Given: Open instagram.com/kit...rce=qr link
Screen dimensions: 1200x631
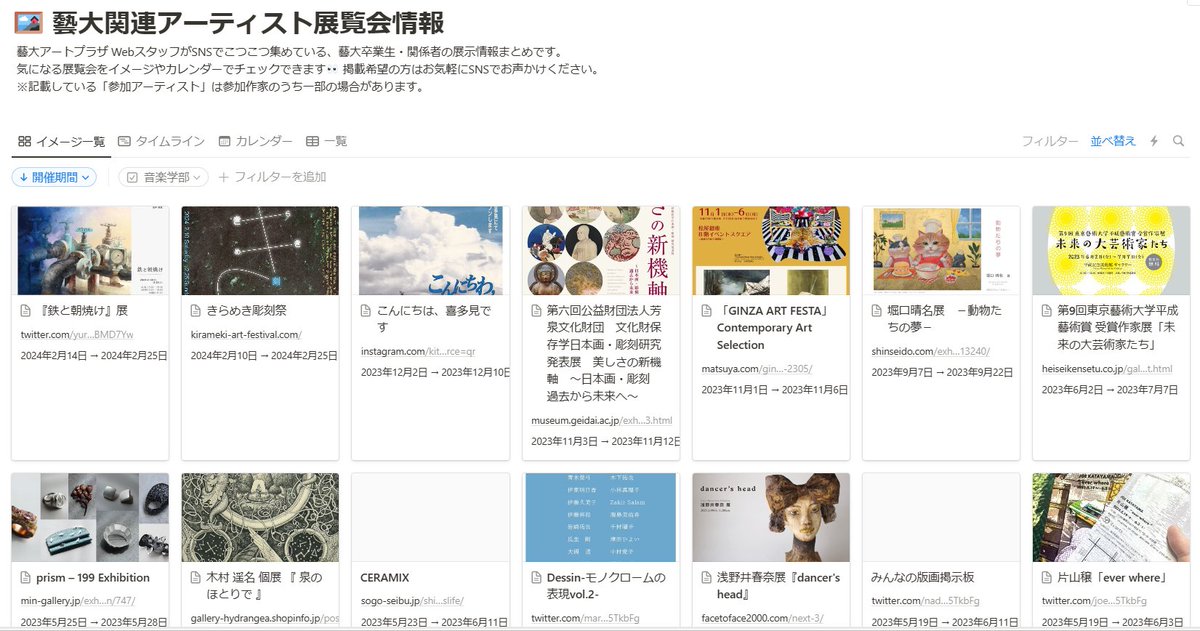Looking at the screenshot, I should pyautogui.click(x=419, y=351).
